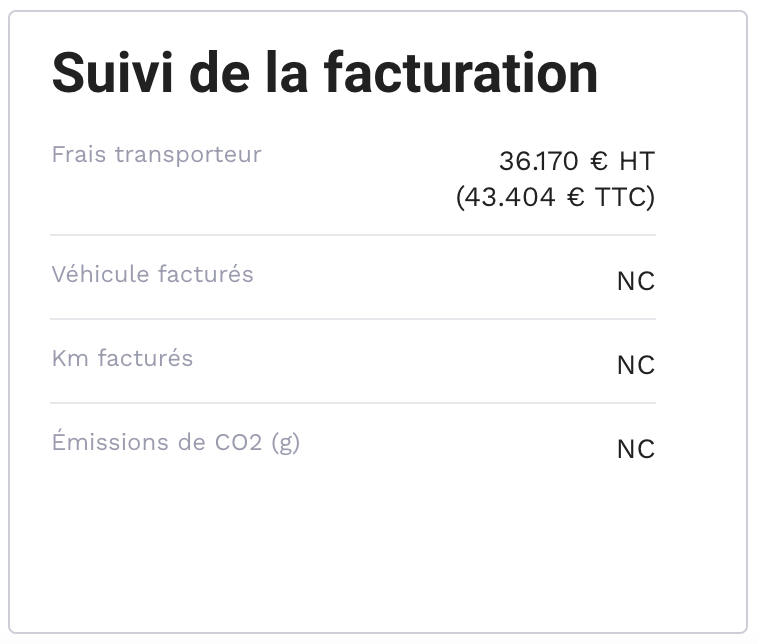This screenshot has height=644, width=758.
Task: Click the 'HT' text after 36.170 €
Action: coord(636,161)
